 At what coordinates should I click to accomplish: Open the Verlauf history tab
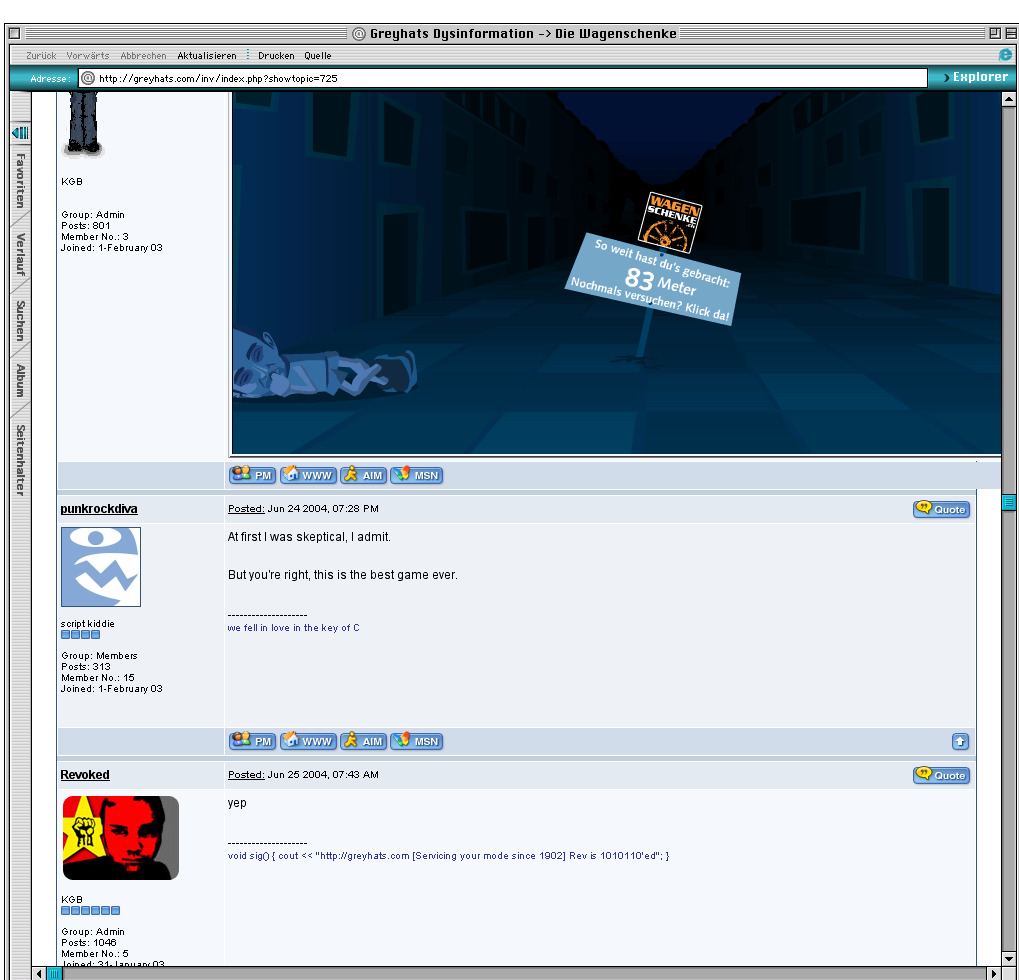pyautogui.click(x=21, y=254)
